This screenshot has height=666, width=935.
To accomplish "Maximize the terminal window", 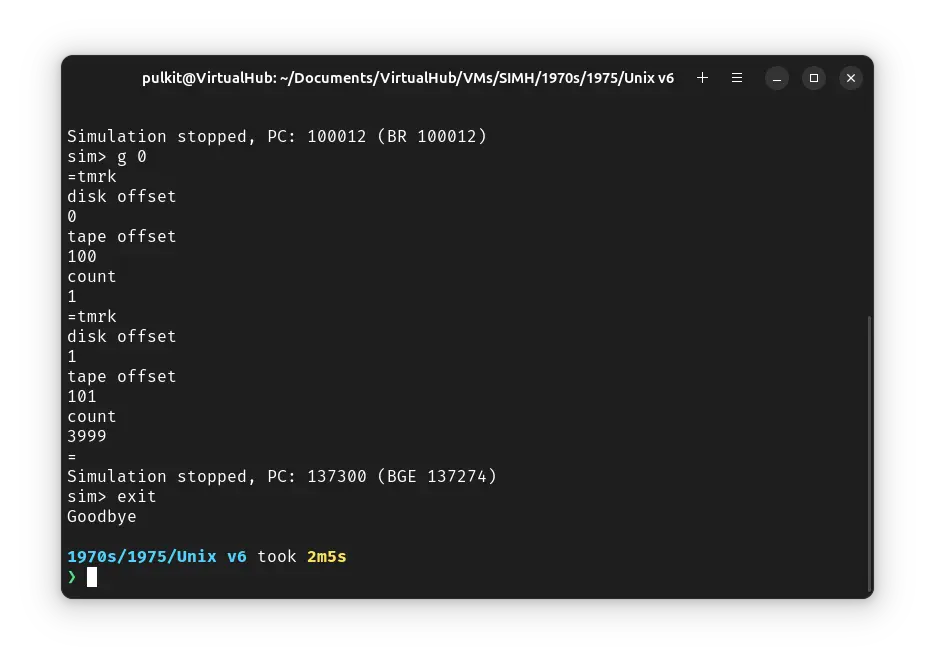I will 813,78.
